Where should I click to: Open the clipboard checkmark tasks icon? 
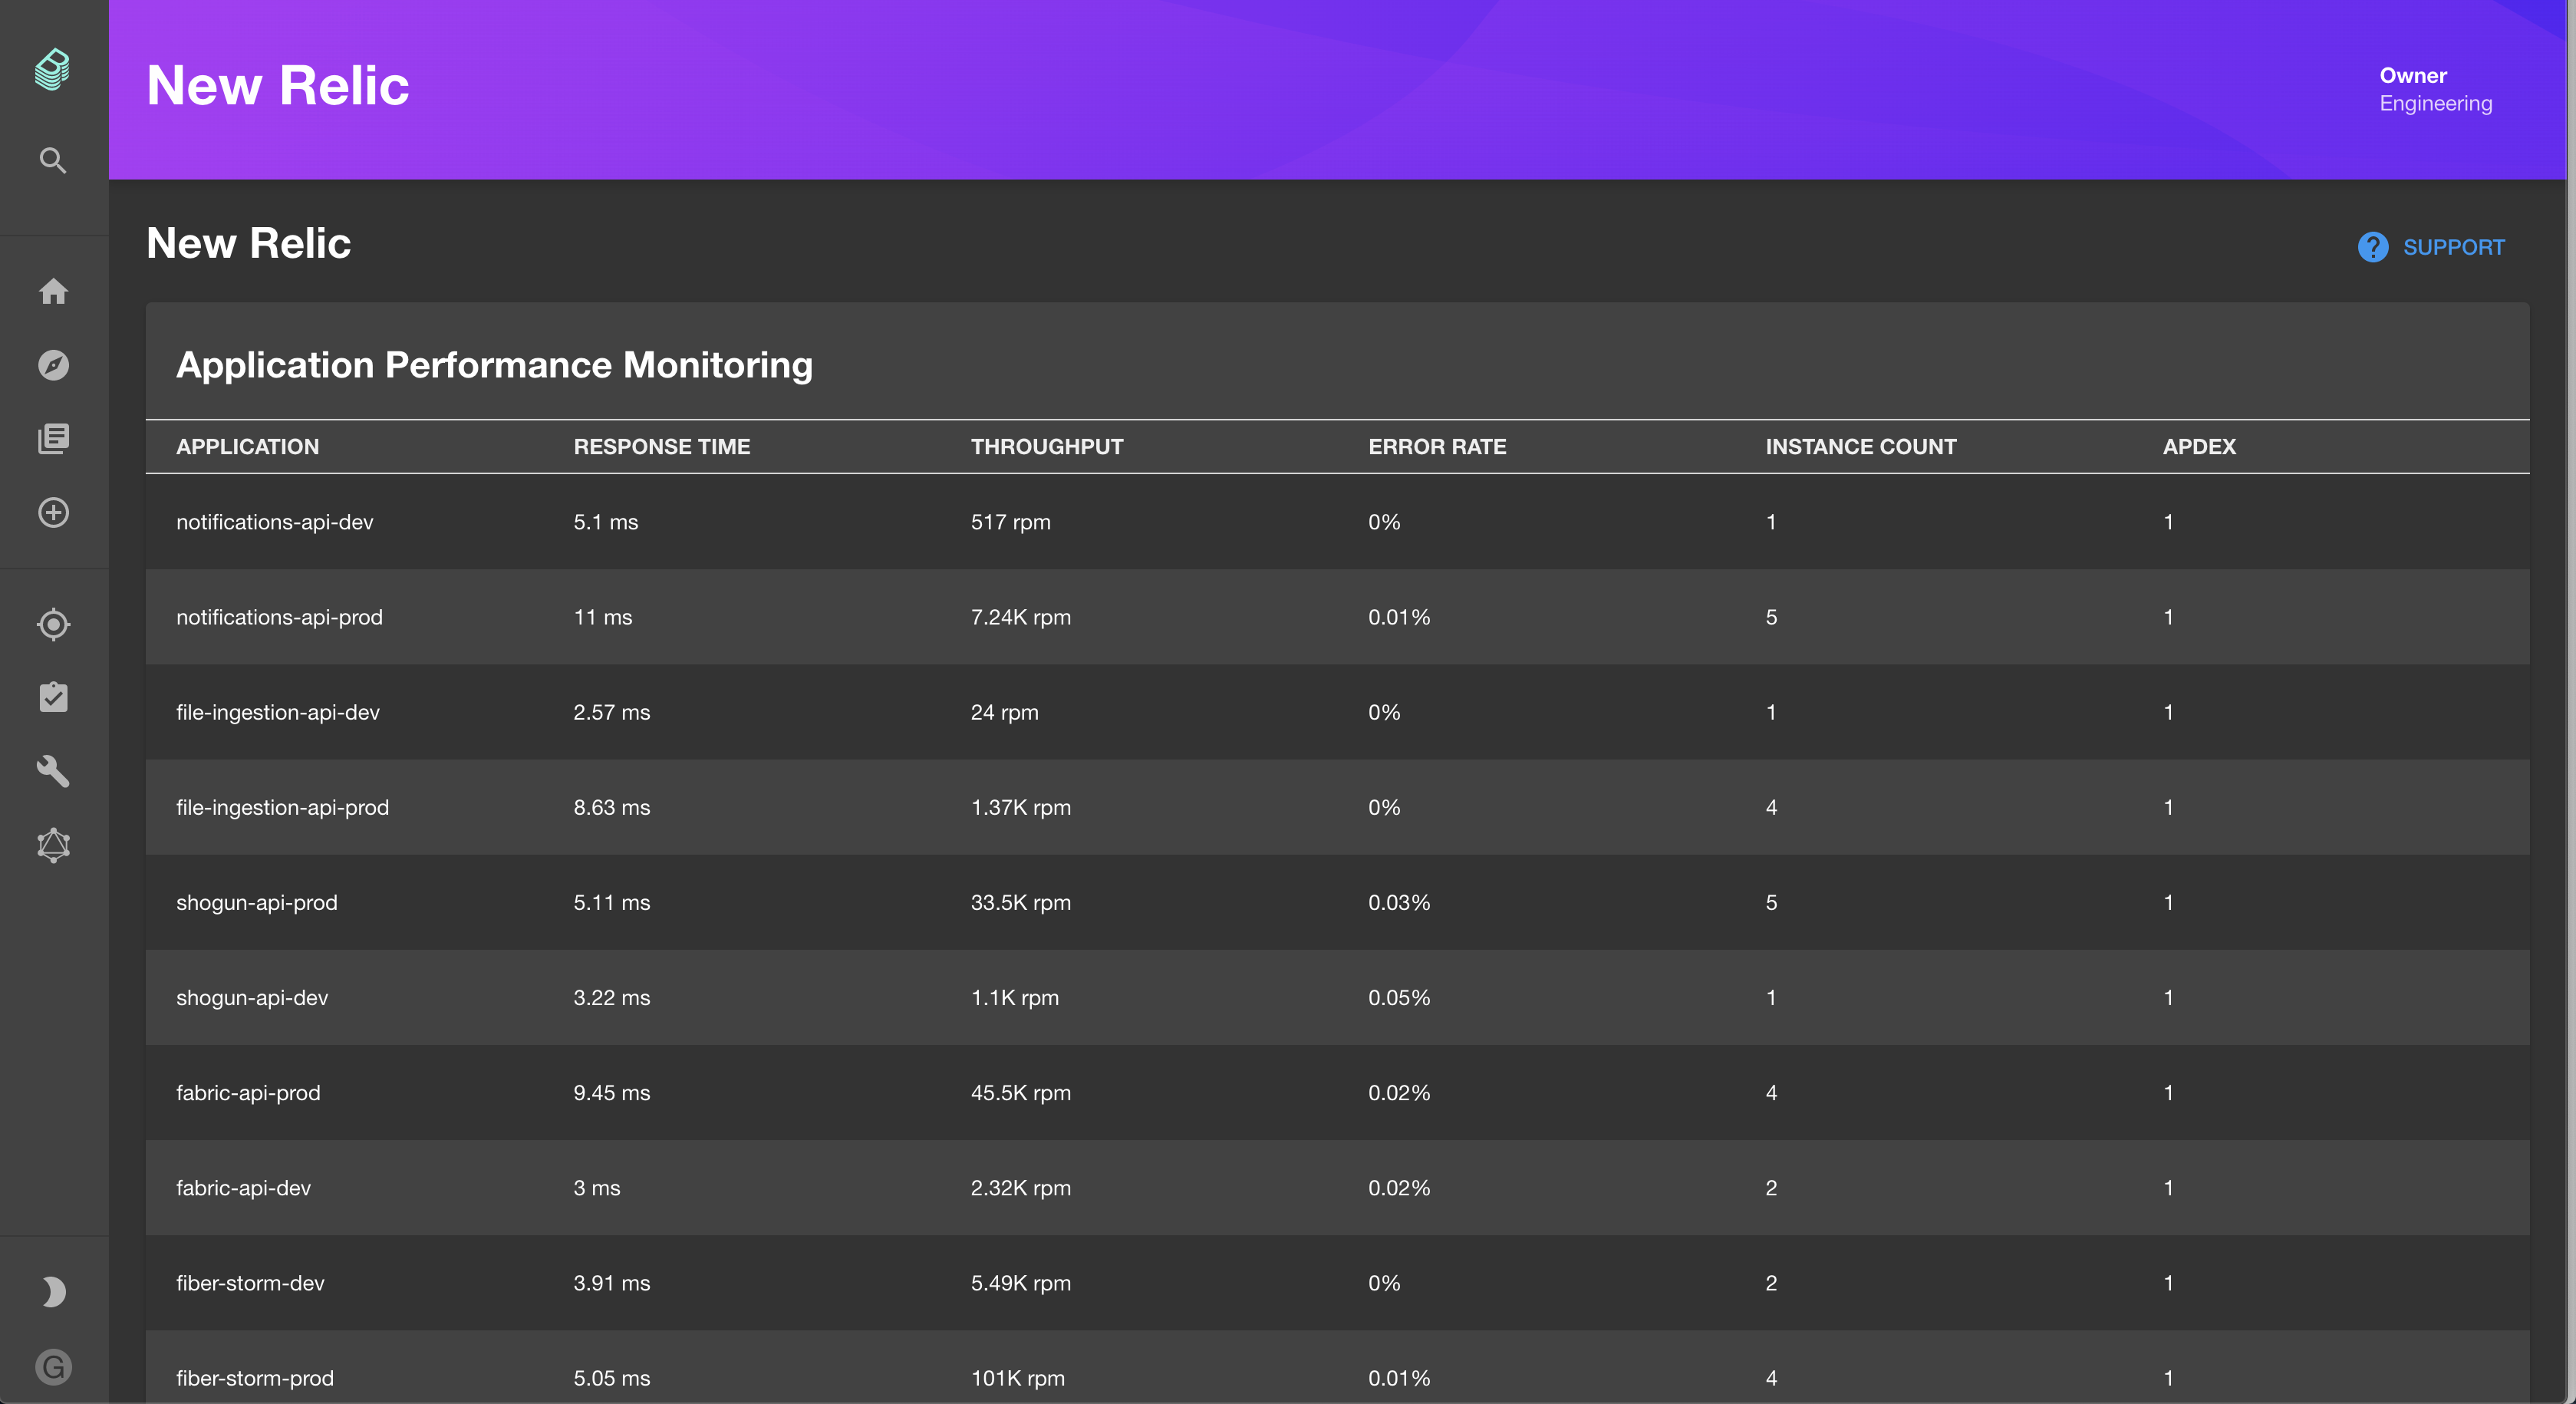click(53, 697)
